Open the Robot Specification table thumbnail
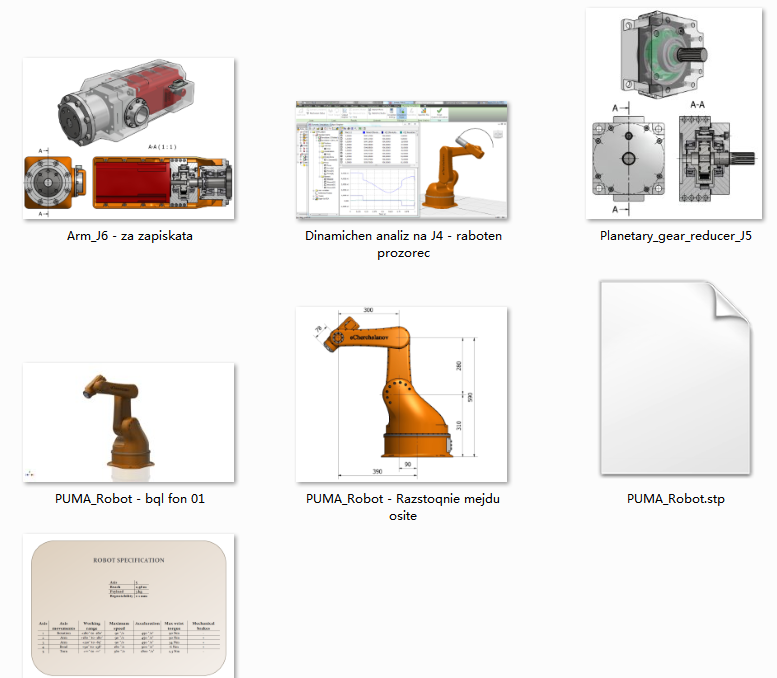The width and height of the screenshot is (777, 678). click(128, 606)
